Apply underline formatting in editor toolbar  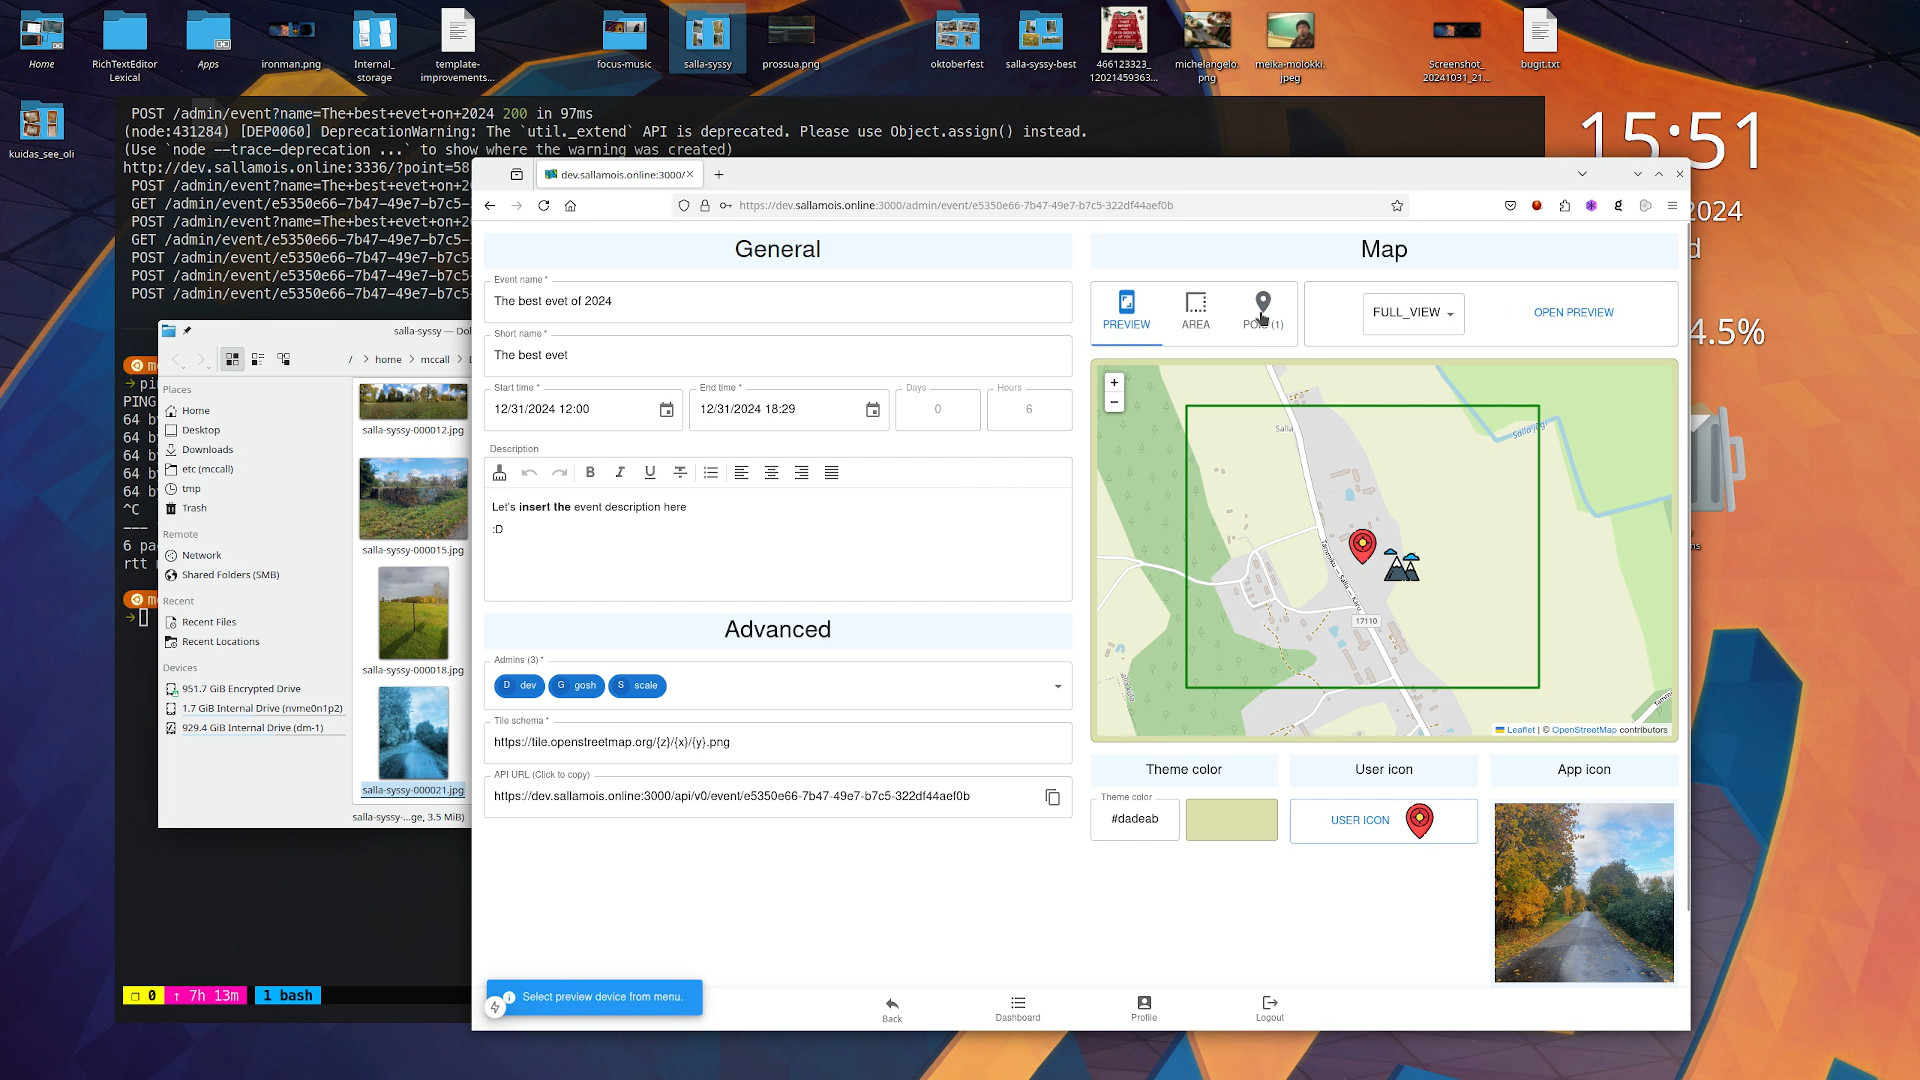[650, 472]
